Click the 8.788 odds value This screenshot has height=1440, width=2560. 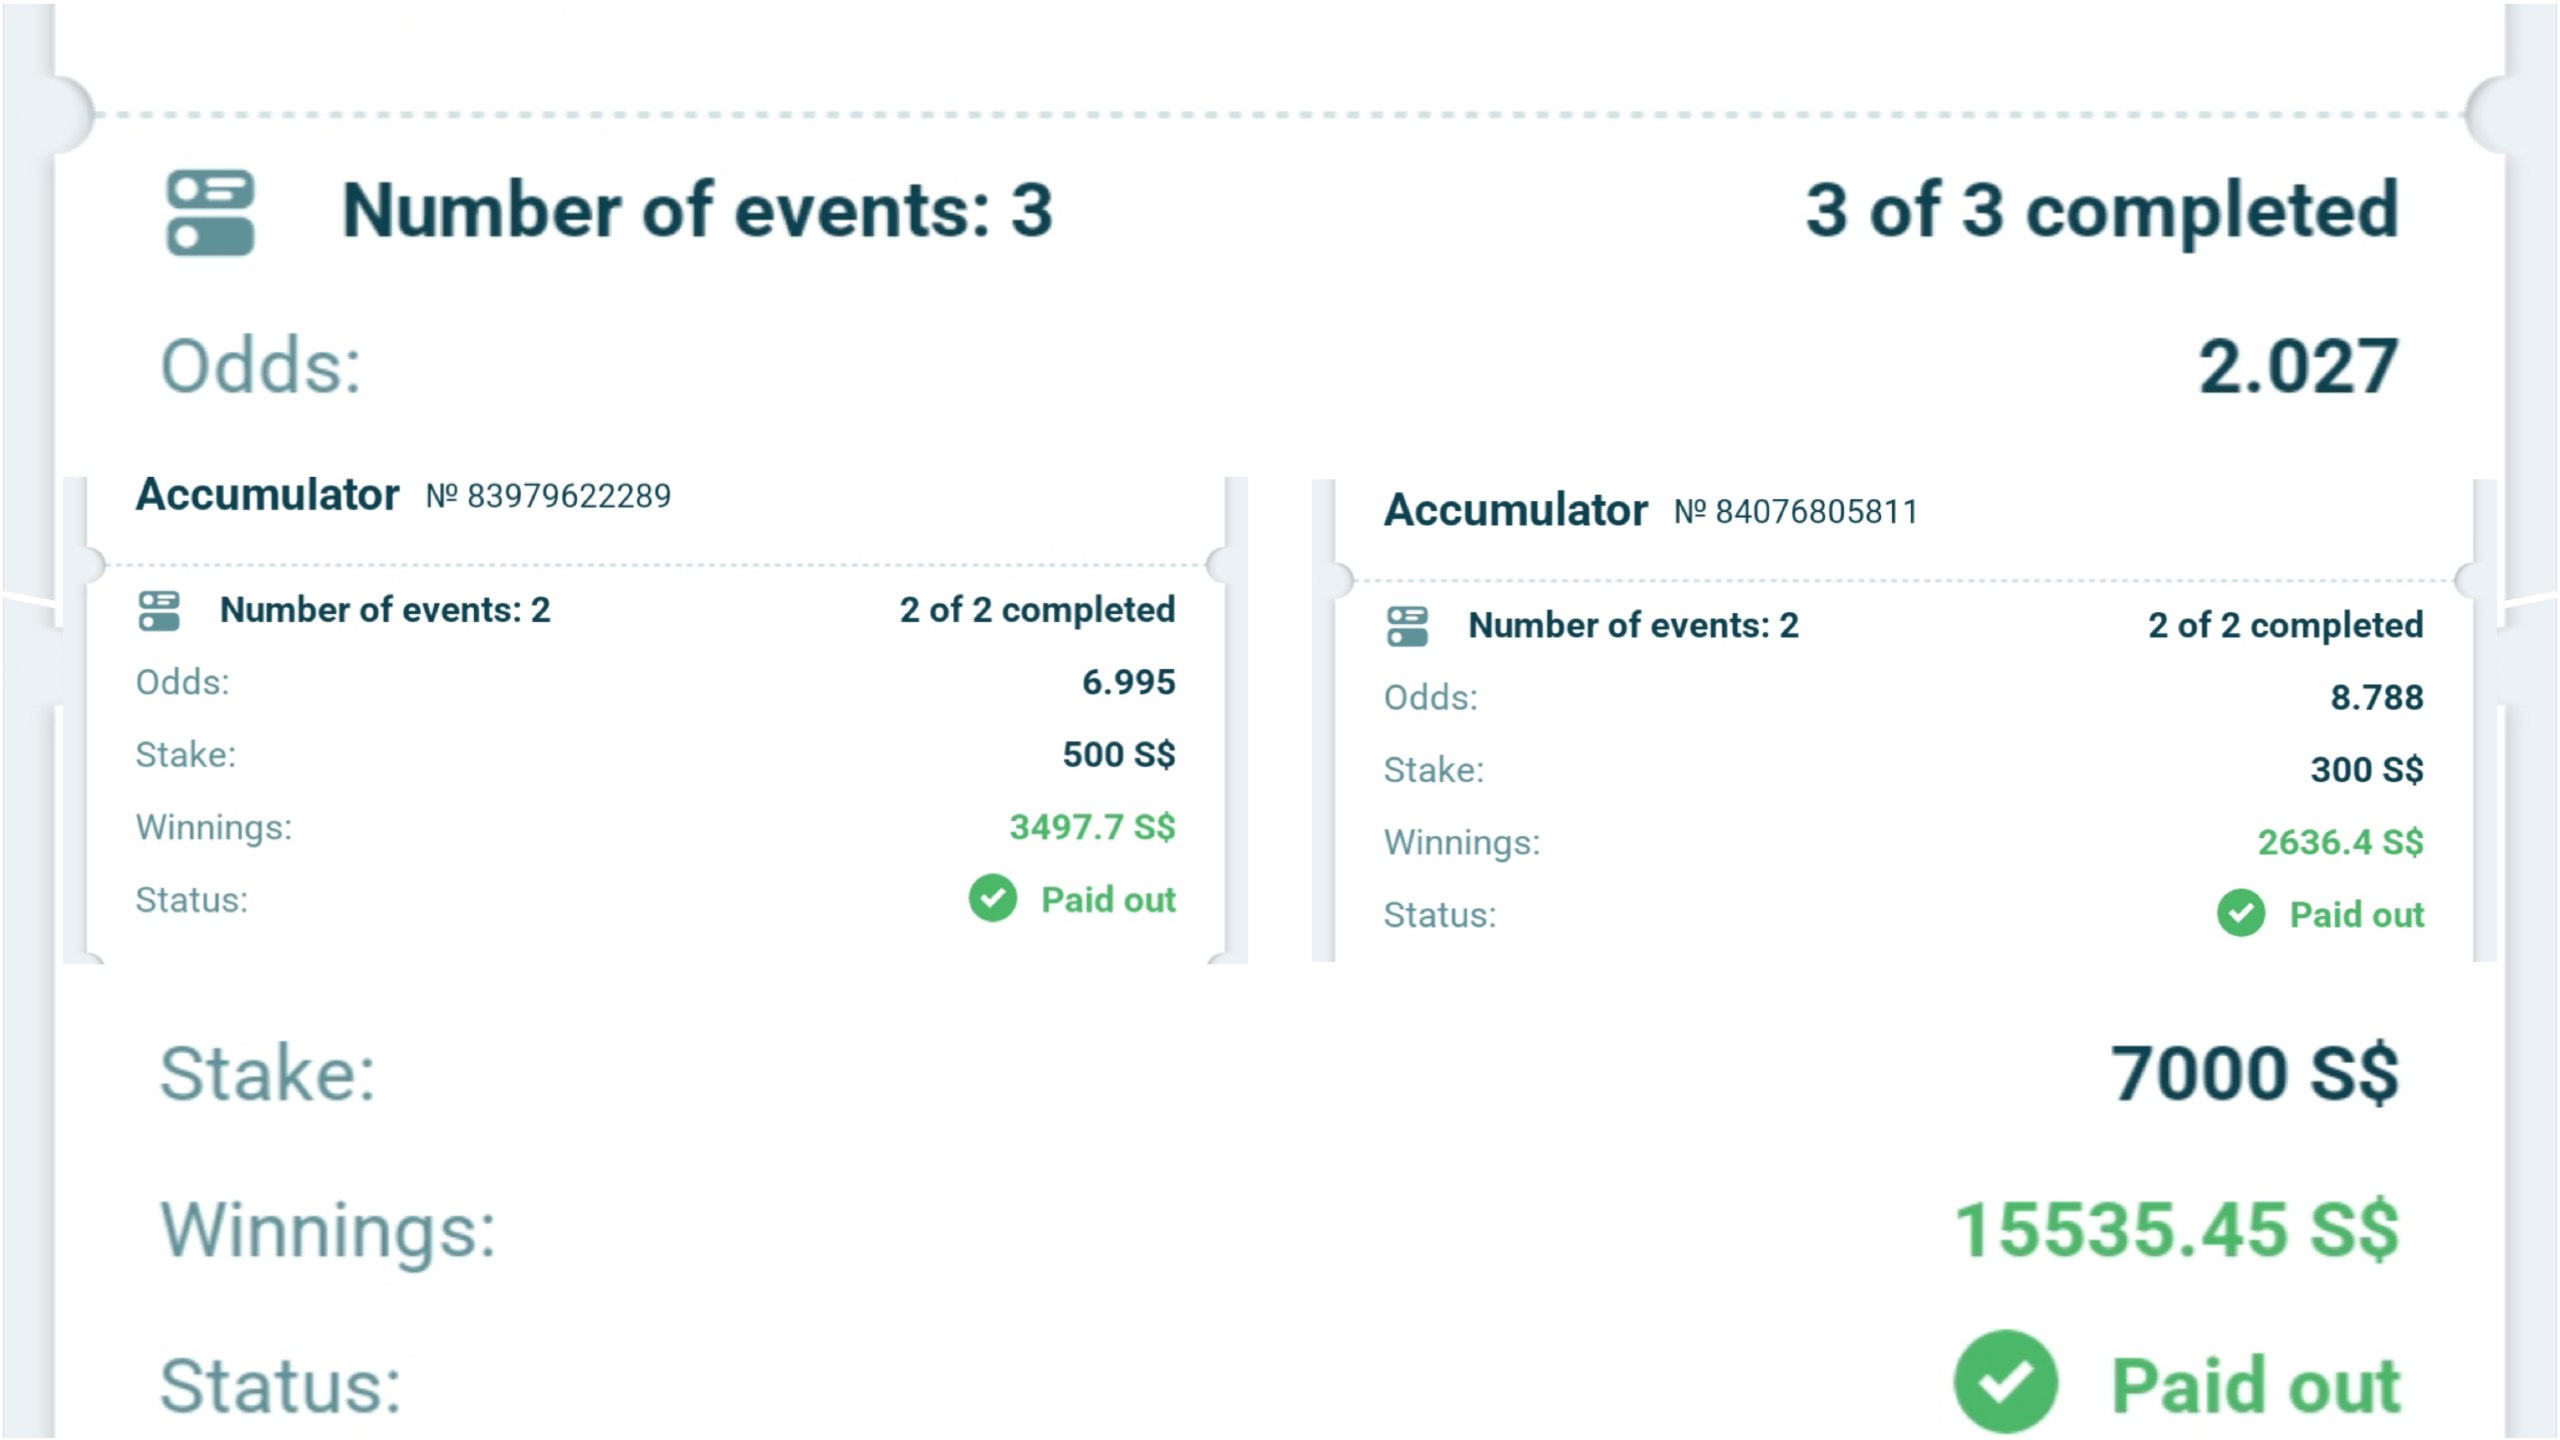(2377, 697)
